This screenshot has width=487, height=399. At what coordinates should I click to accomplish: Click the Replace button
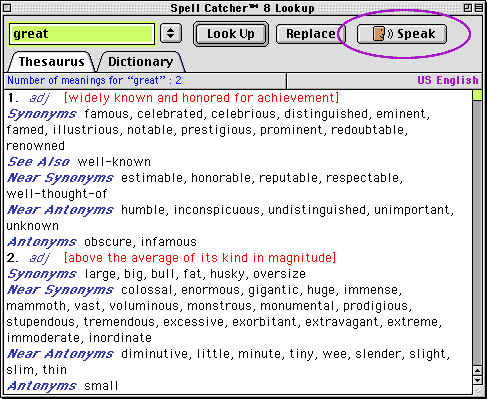311,34
